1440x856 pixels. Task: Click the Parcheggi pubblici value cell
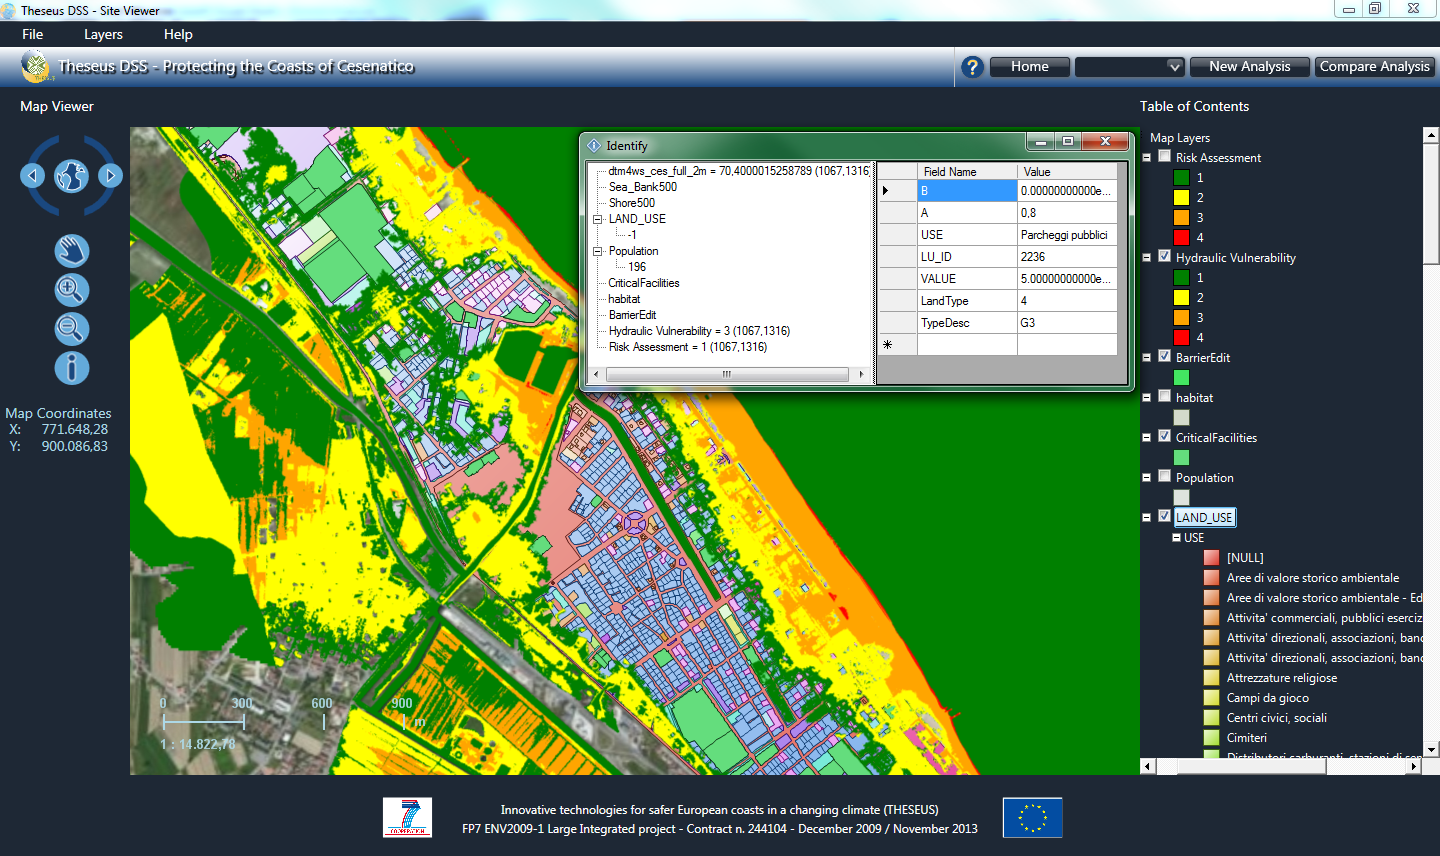(1066, 235)
